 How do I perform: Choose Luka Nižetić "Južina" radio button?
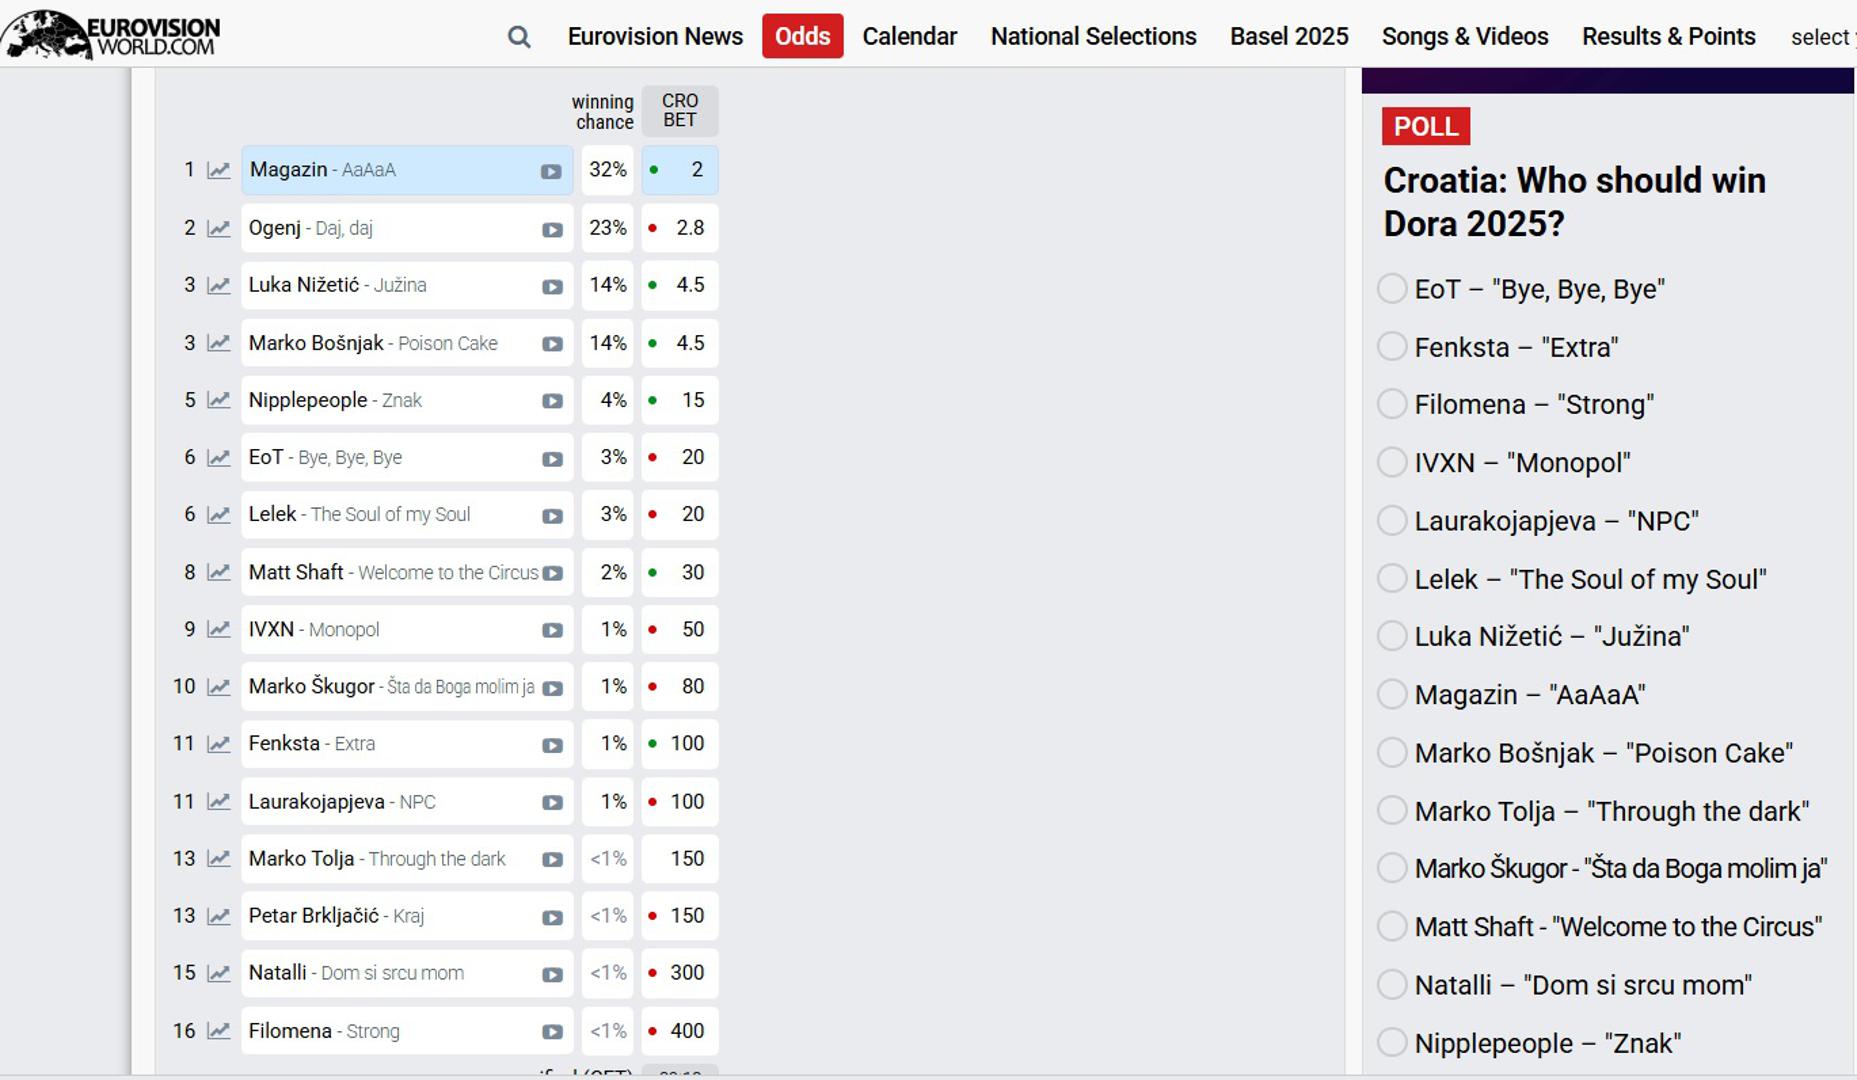point(1392,636)
